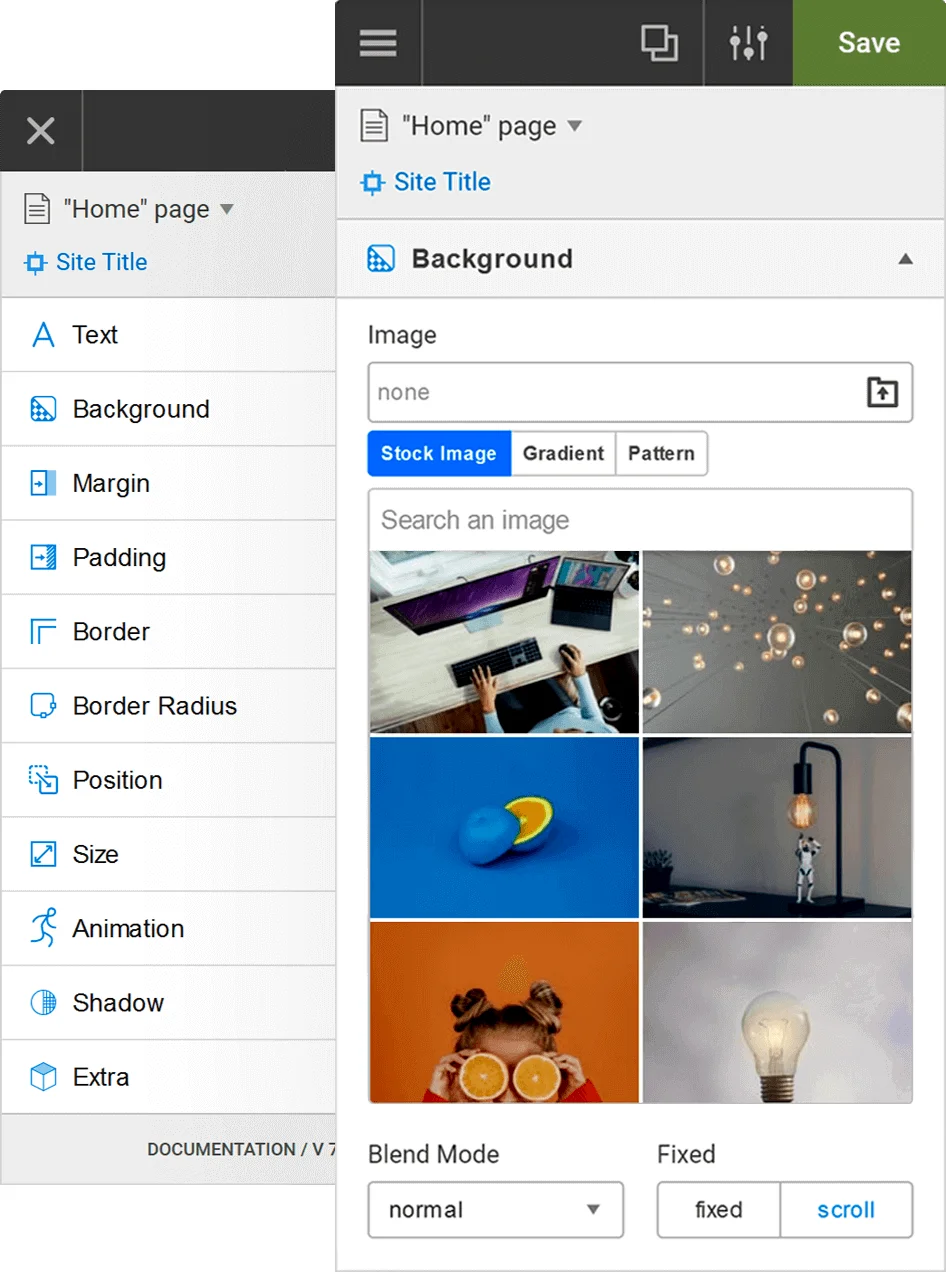Open the Blend Mode normal dropdown
Screen dimensions: 946x1272
(496, 1209)
